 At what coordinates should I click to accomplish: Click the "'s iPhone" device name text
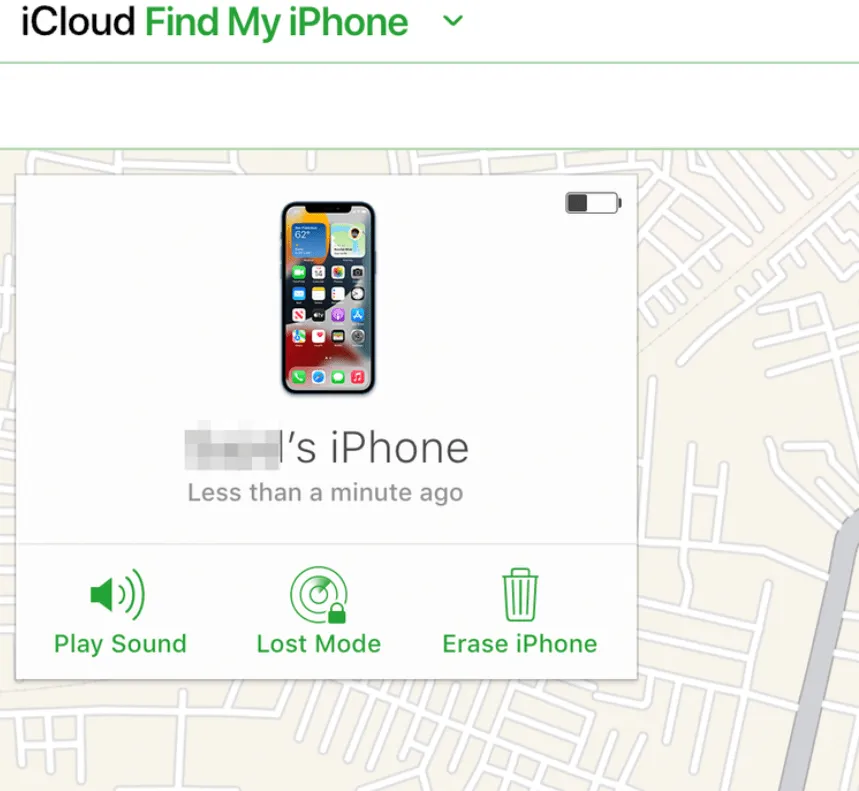(375, 448)
